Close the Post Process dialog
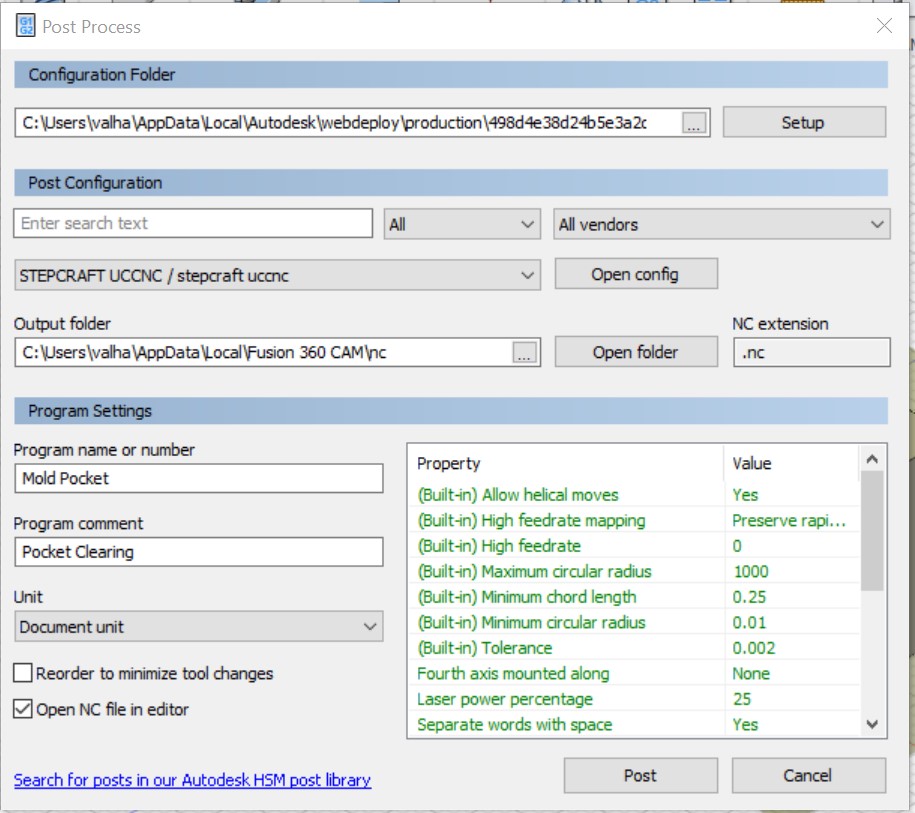Image resolution: width=915 pixels, height=813 pixels. 884,27
